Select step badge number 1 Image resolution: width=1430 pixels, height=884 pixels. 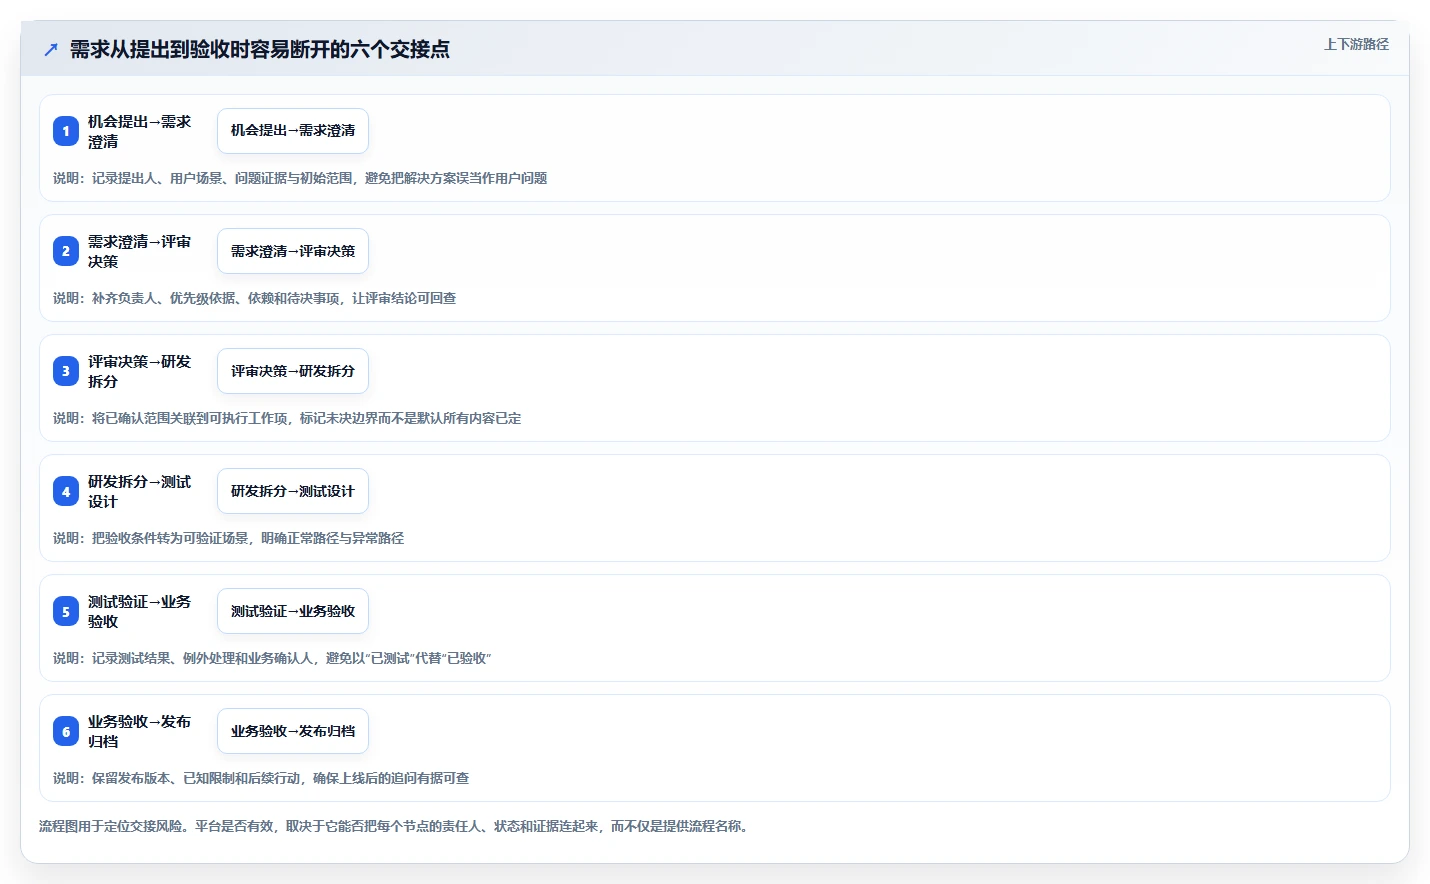click(66, 131)
